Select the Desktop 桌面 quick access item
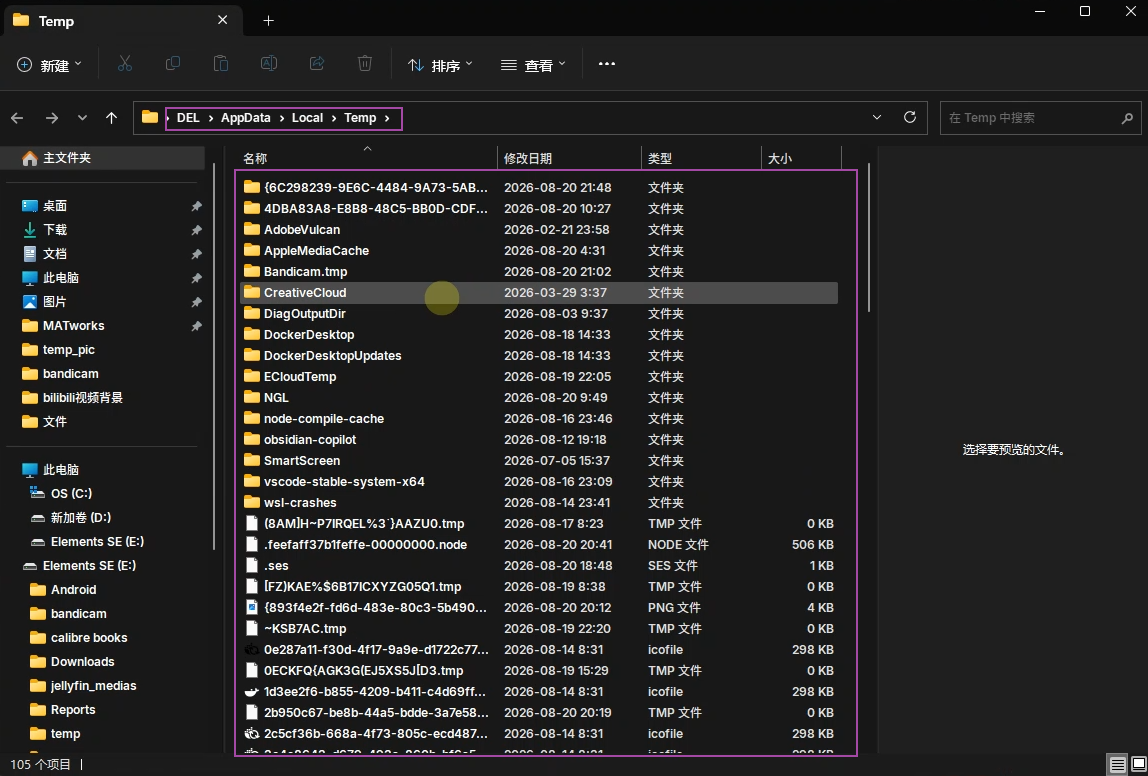The image size is (1148, 776). pos(55,206)
